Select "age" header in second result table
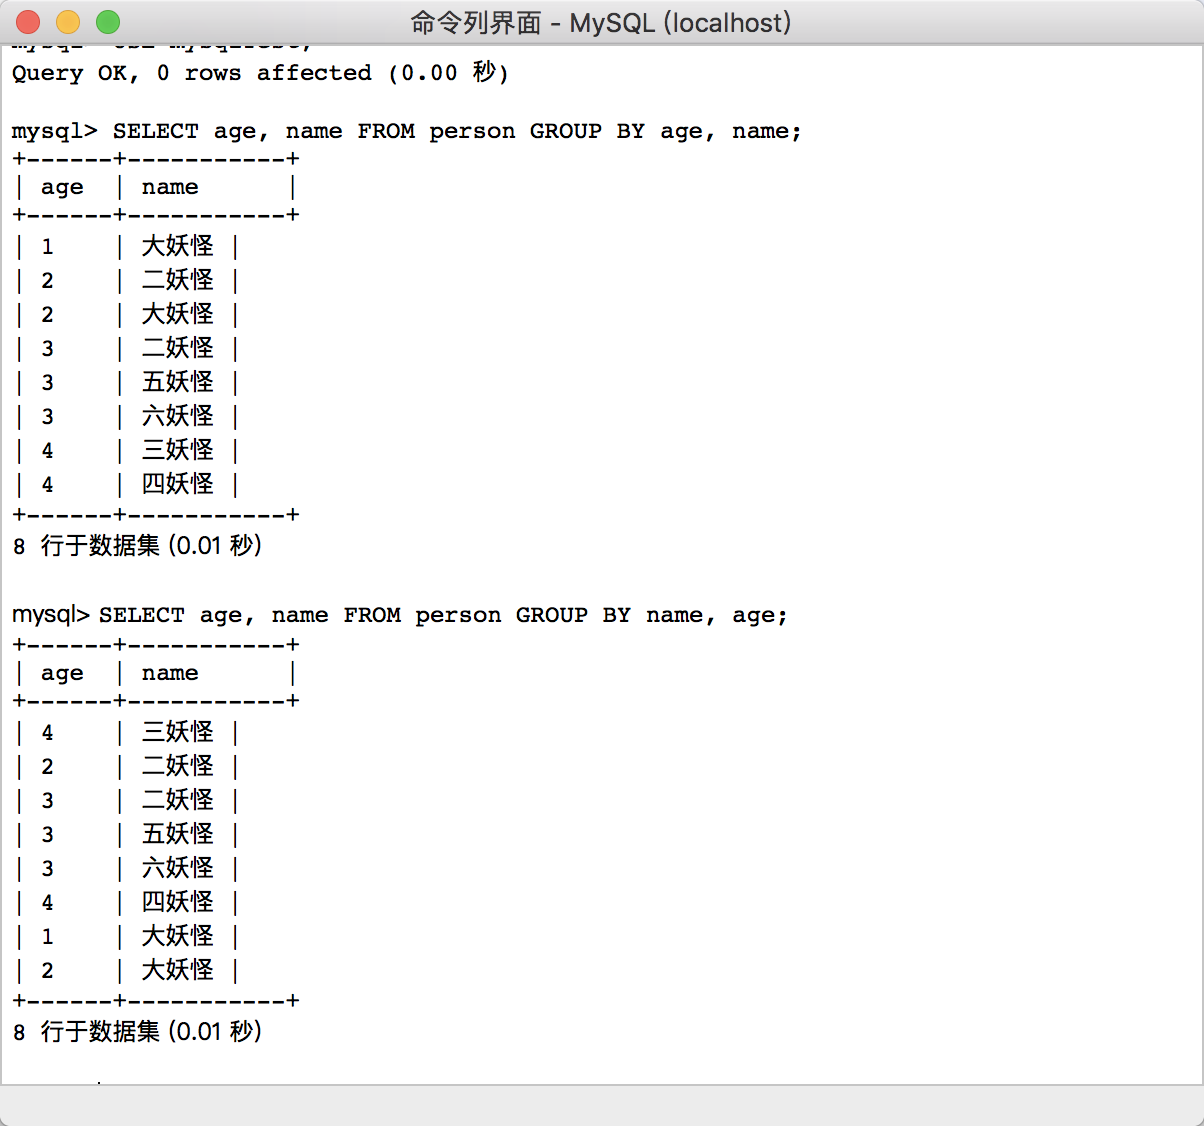 [x=62, y=673]
